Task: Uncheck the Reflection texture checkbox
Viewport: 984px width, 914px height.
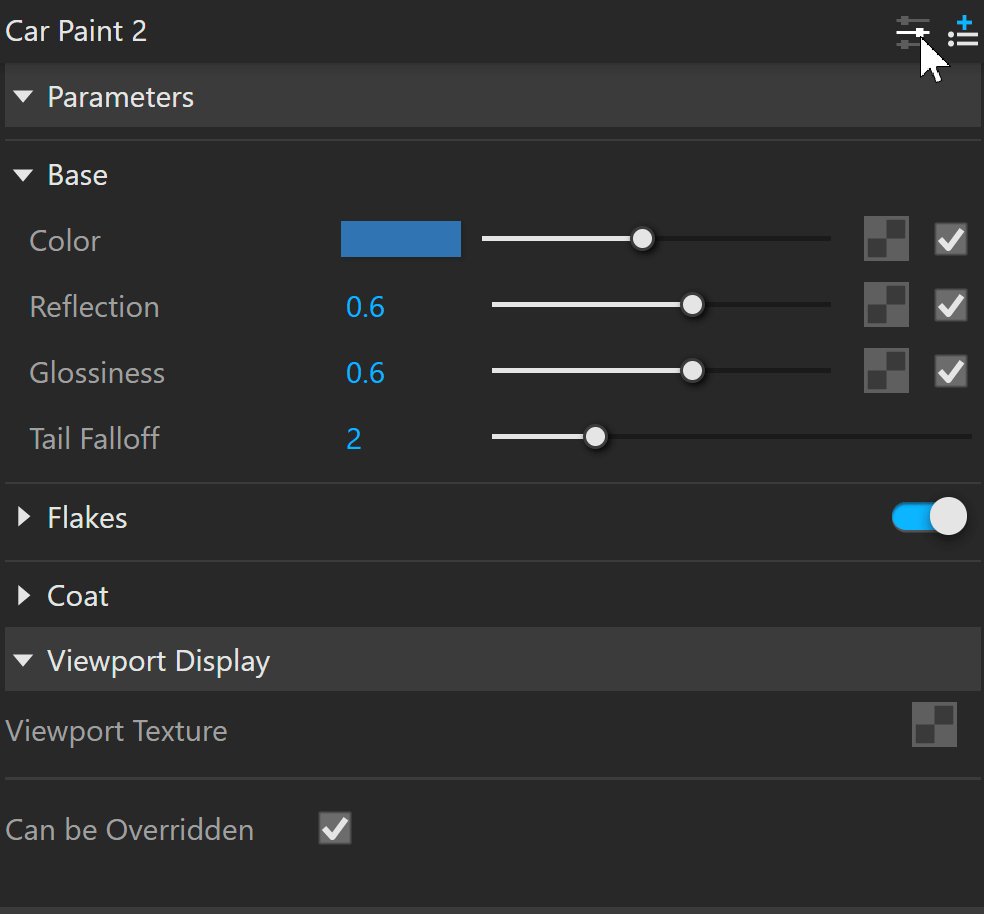Action: (x=951, y=304)
